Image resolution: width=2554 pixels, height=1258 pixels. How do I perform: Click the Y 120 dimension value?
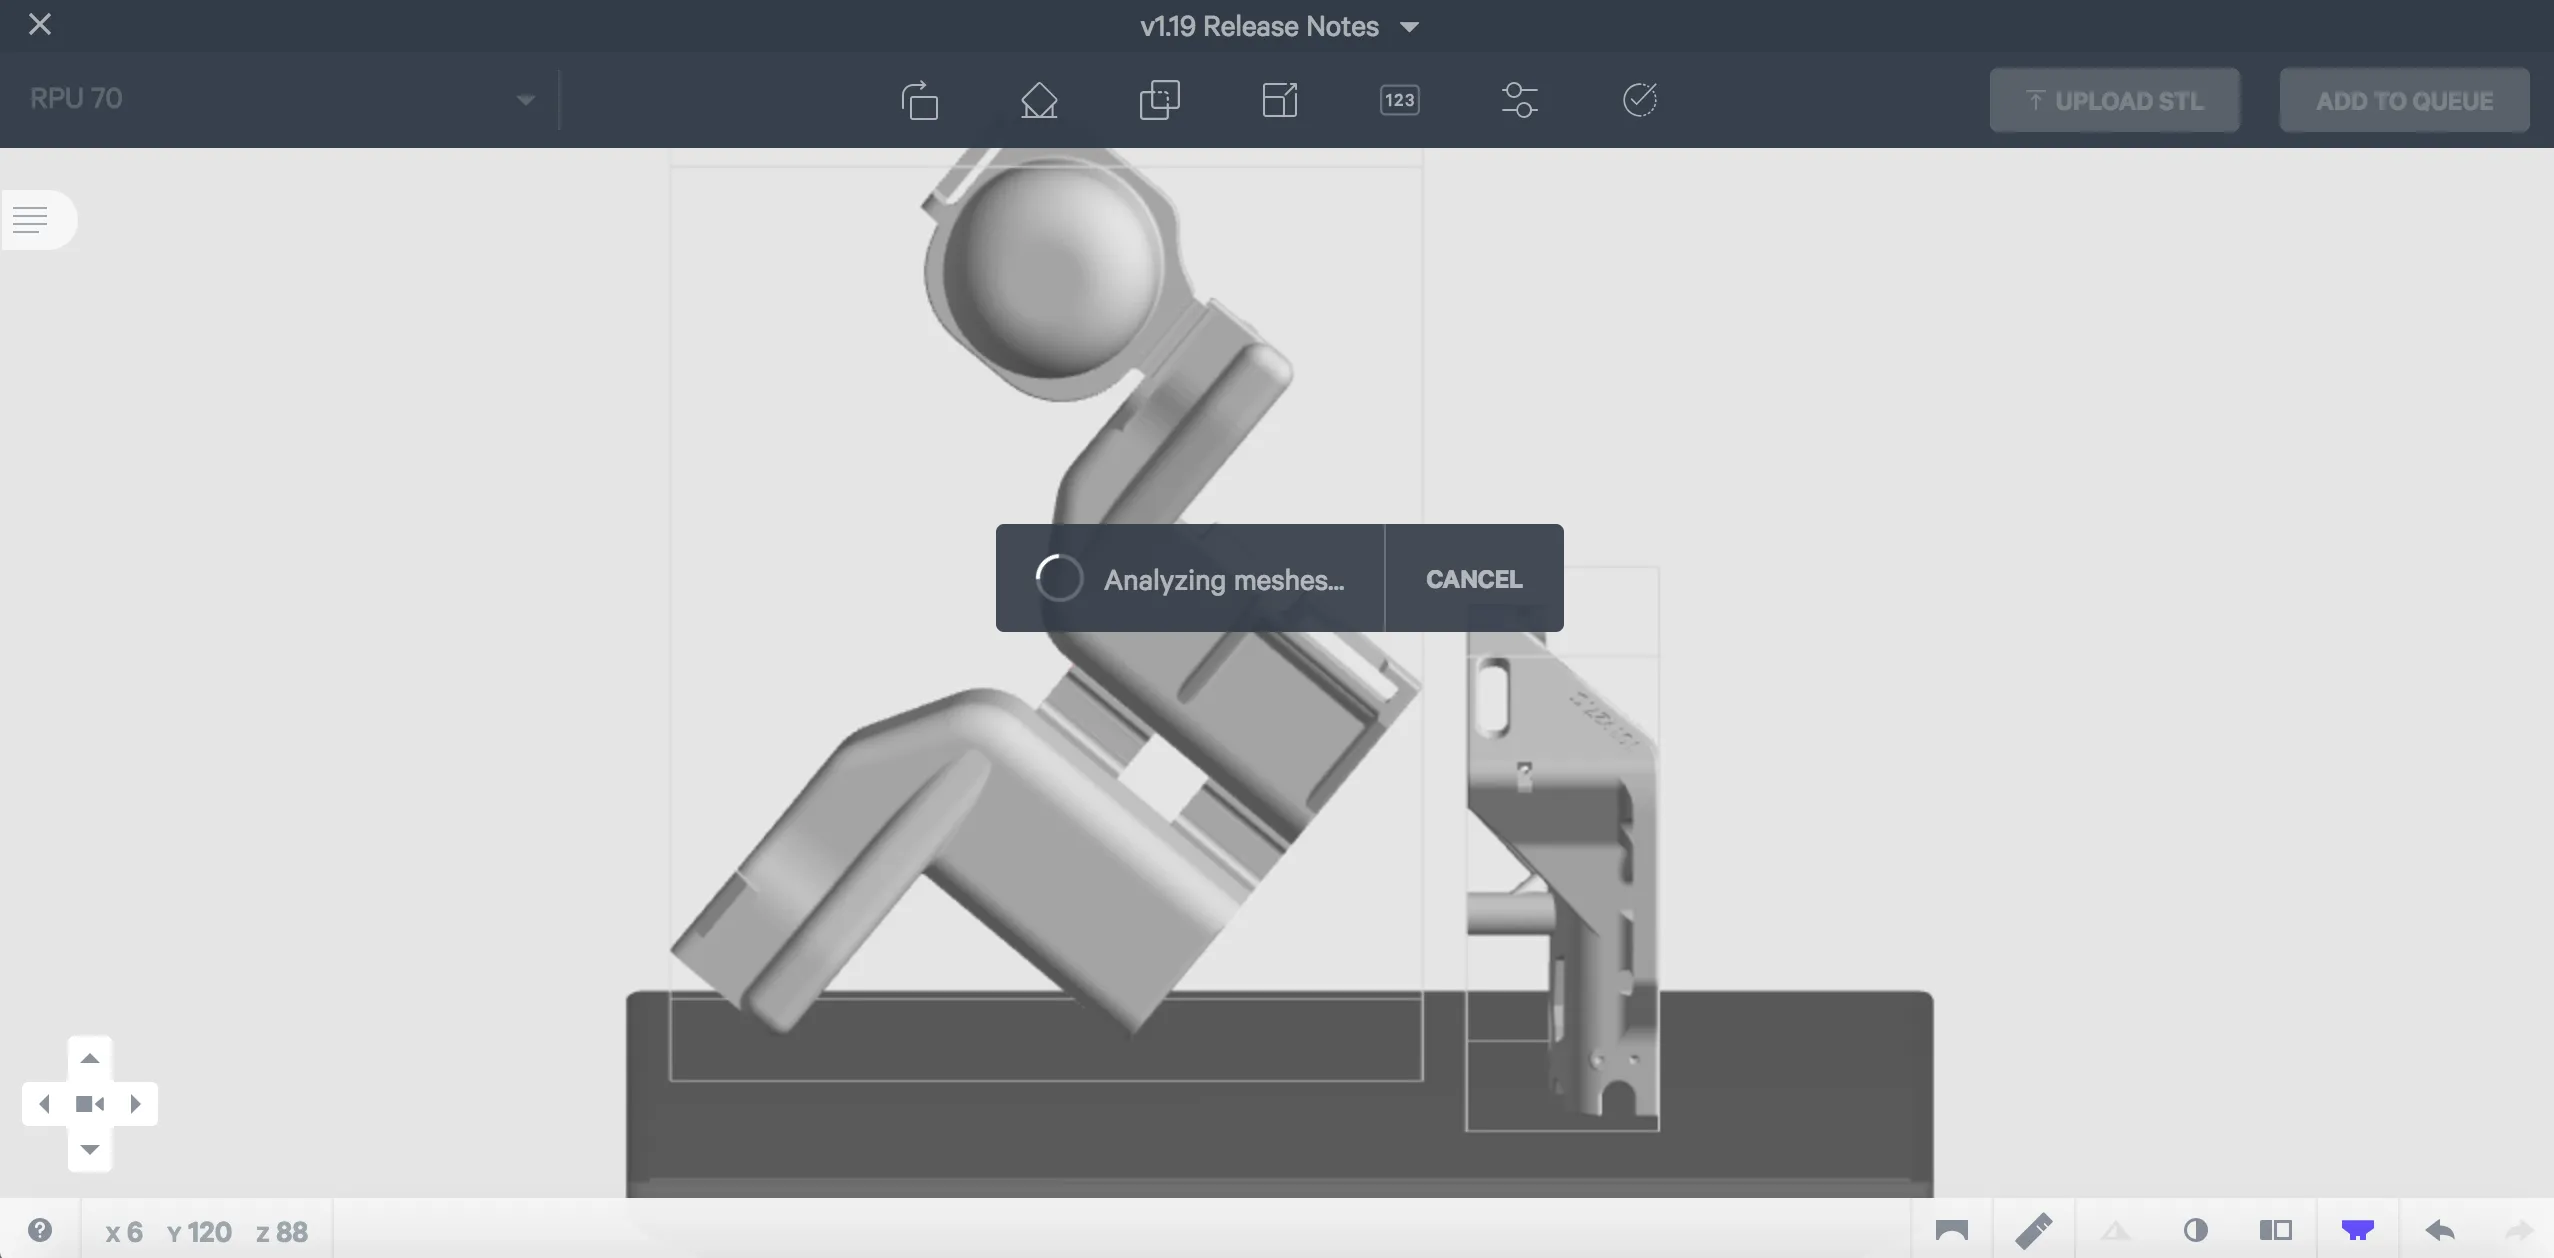(199, 1232)
